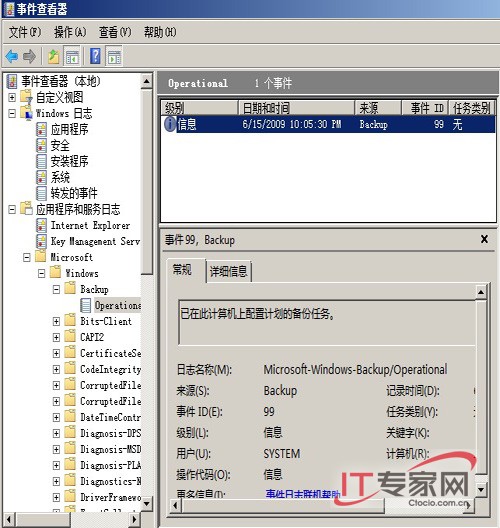Open the Operational log under Backup

pyautogui.click(x=118, y=305)
